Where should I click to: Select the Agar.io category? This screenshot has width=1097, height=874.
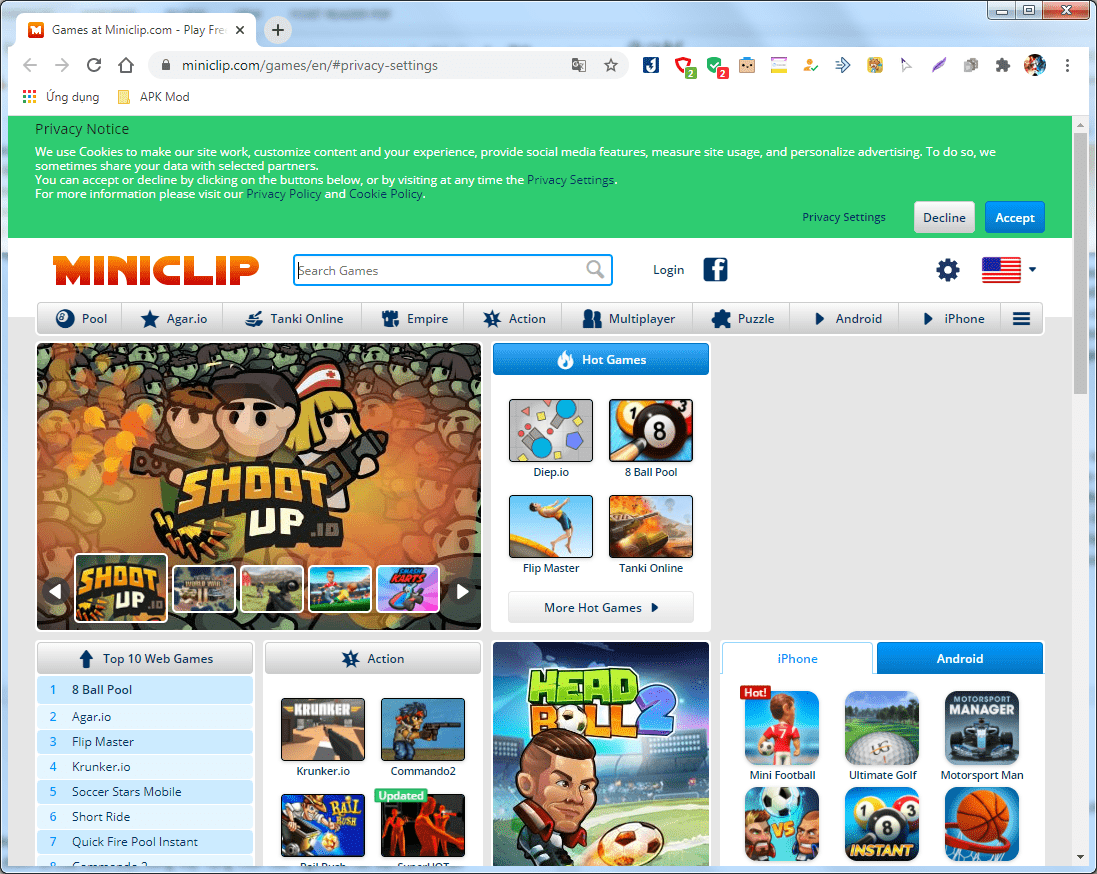pyautogui.click(x=173, y=319)
